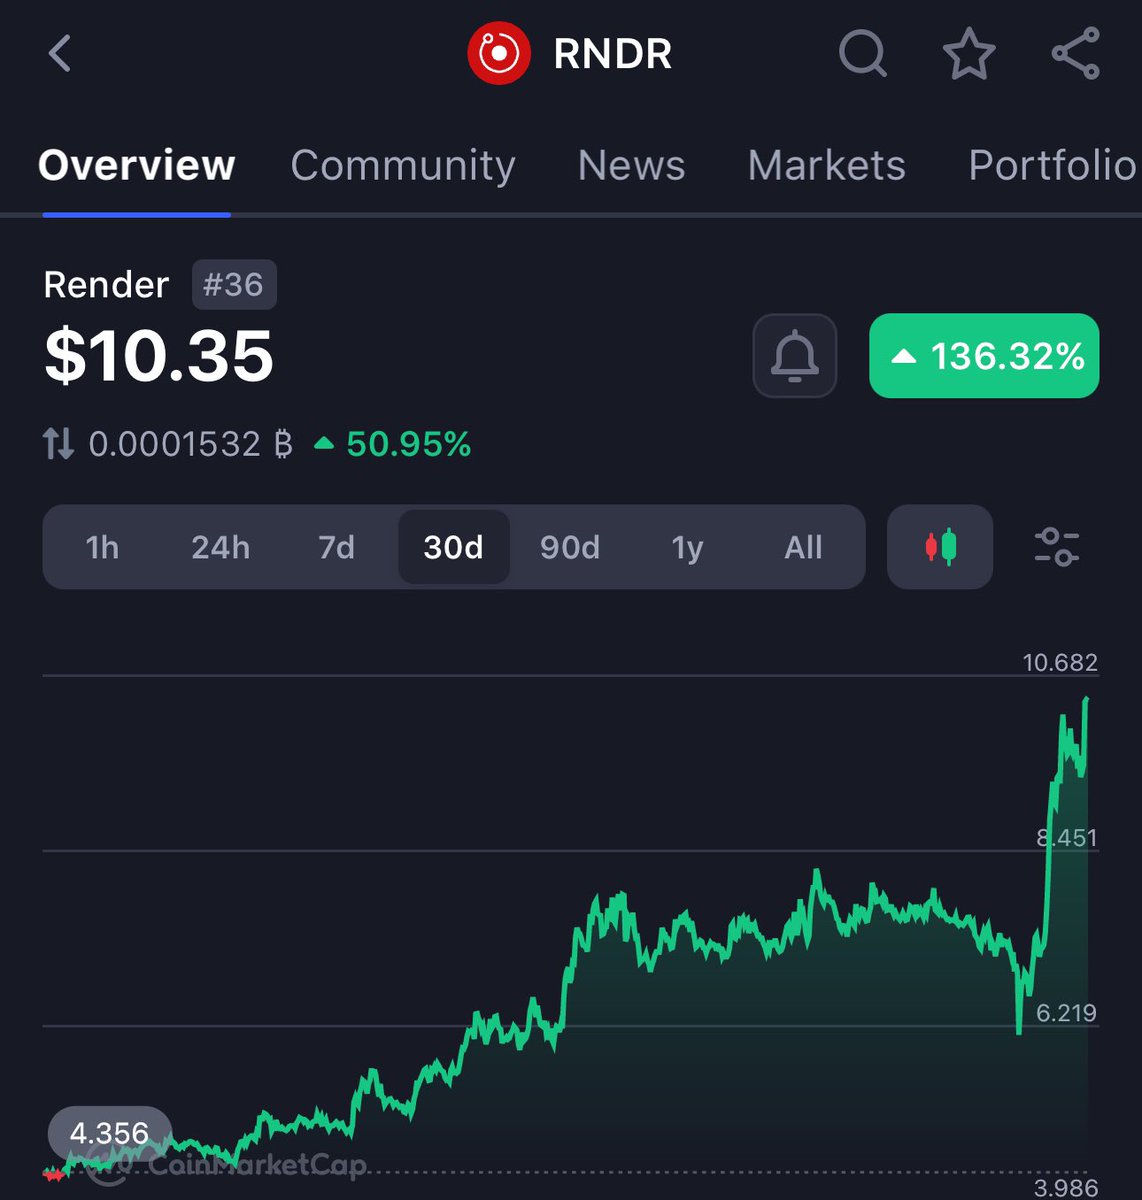1142x1200 pixels.
Task: Switch chart range to 90d
Action: click(570, 547)
